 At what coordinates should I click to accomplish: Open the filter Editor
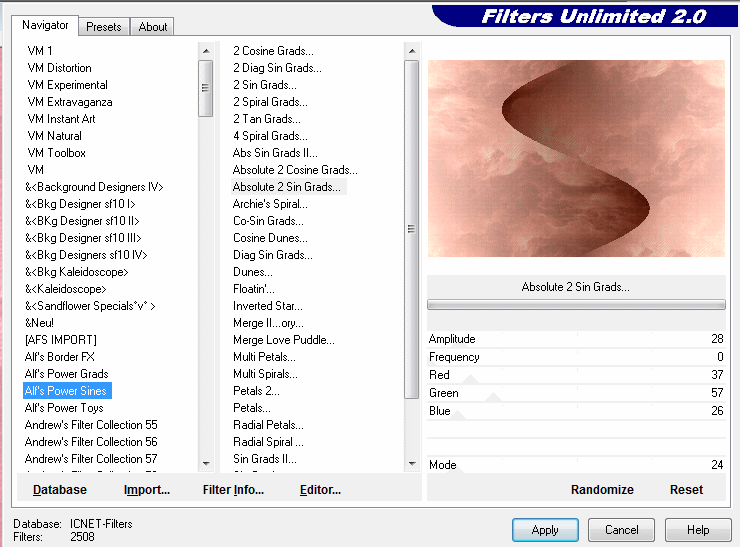[x=320, y=490]
